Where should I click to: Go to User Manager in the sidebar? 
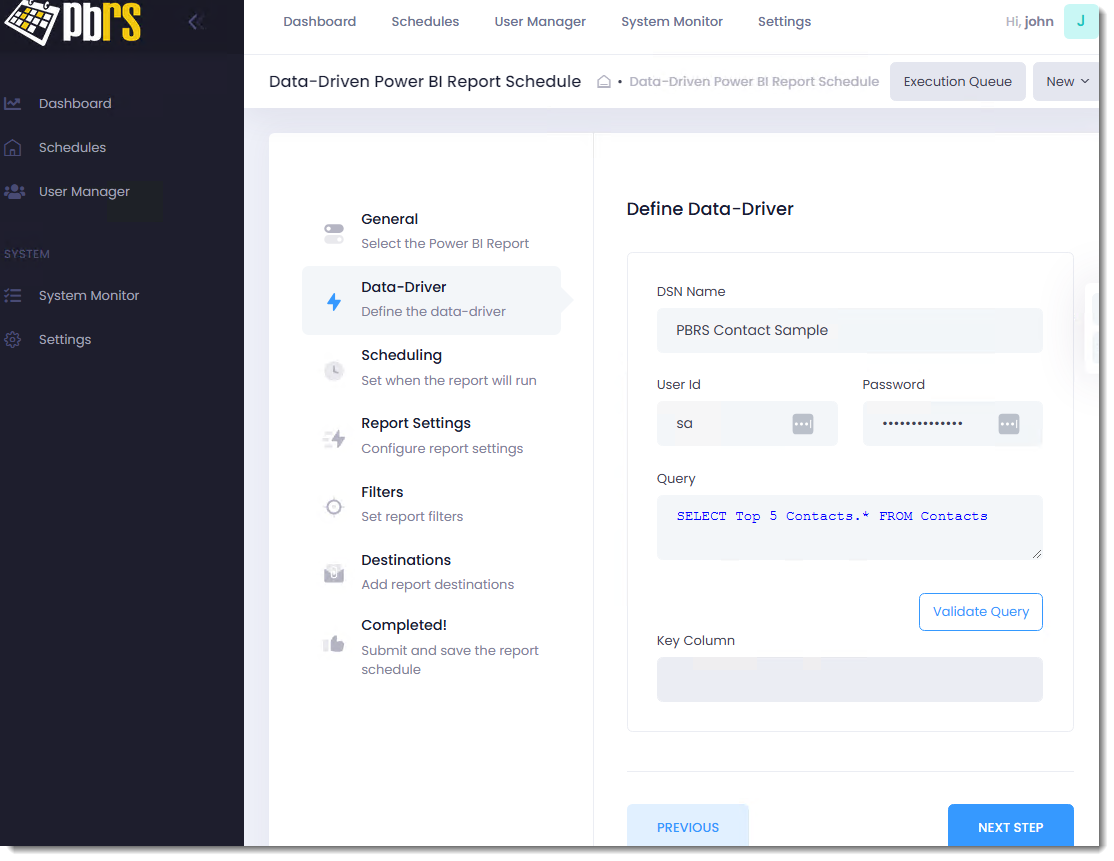click(85, 192)
